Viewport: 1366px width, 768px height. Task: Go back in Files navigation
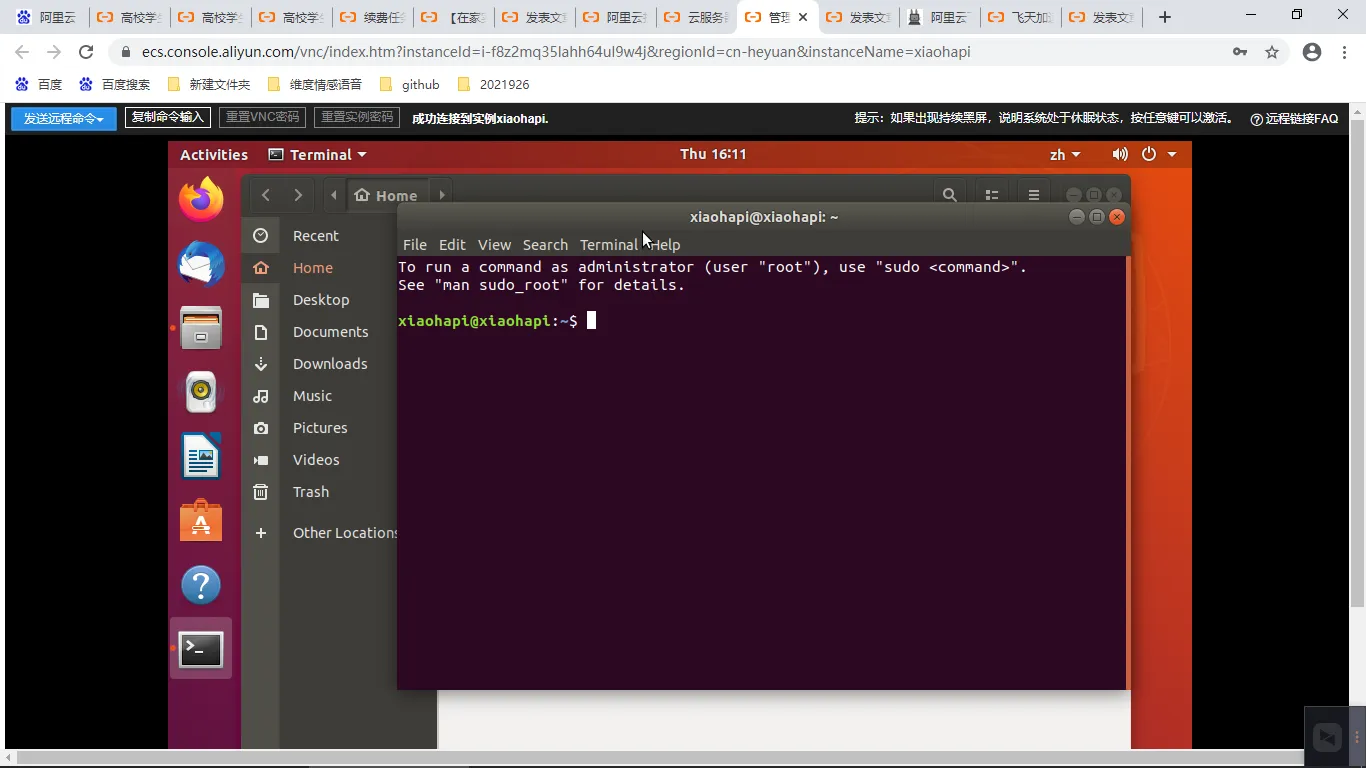(265, 195)
